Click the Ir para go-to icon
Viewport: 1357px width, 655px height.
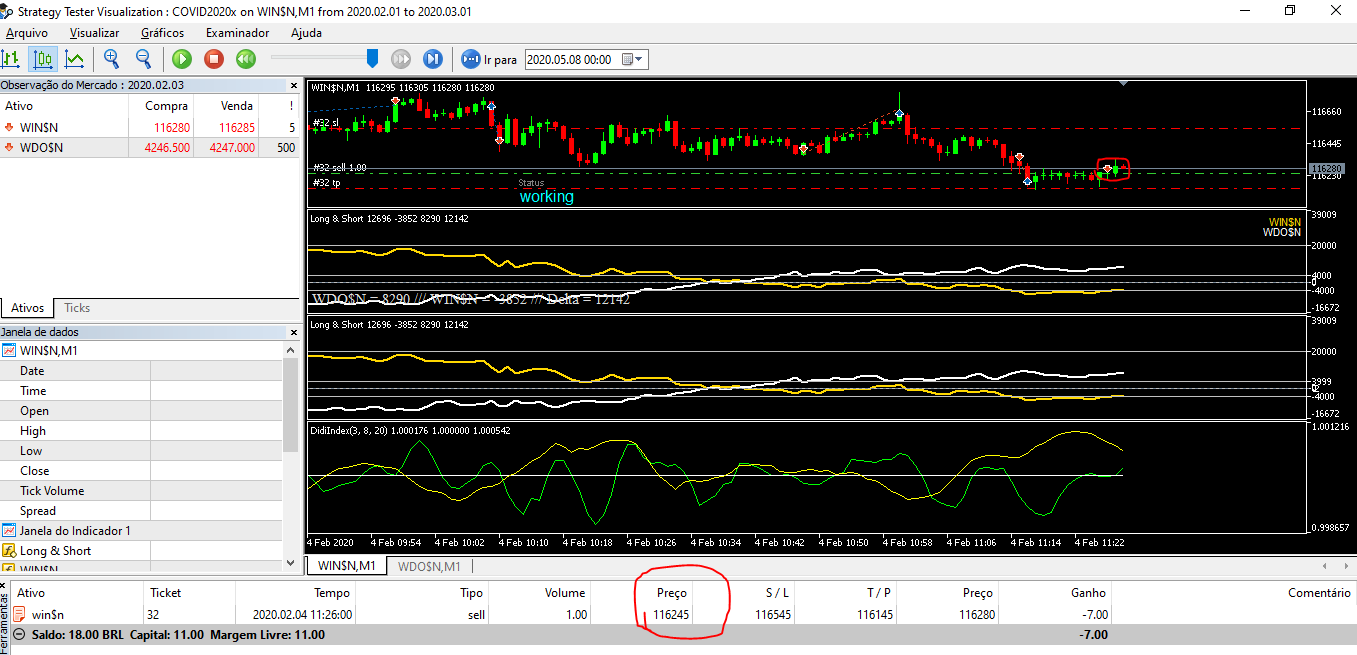click(470, 59)
